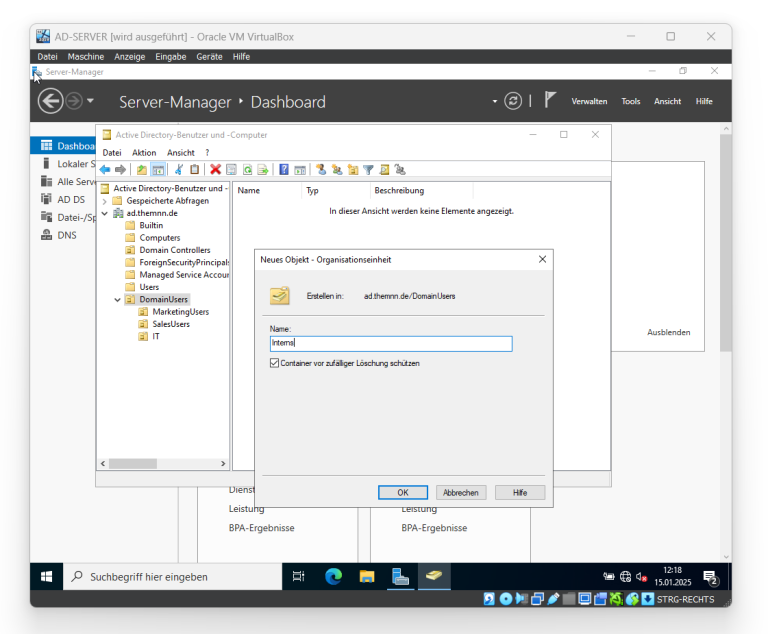The width and height of the screenshot is (768, 634).
Task: Open the VirtualBox Maschine menu
Action: [86, 57]
